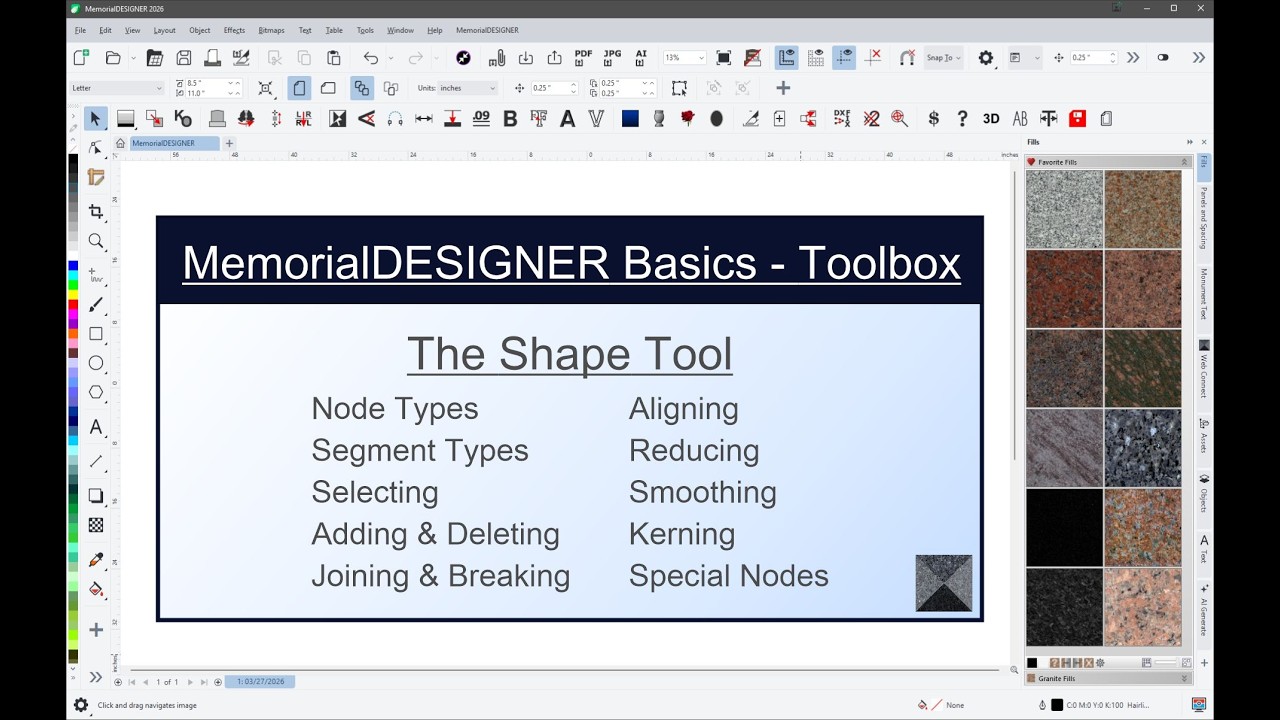The height and width of the screenshot is (720, 1280).
Task: Select the Crop tool in the toolbox
Action: point(96,211)
